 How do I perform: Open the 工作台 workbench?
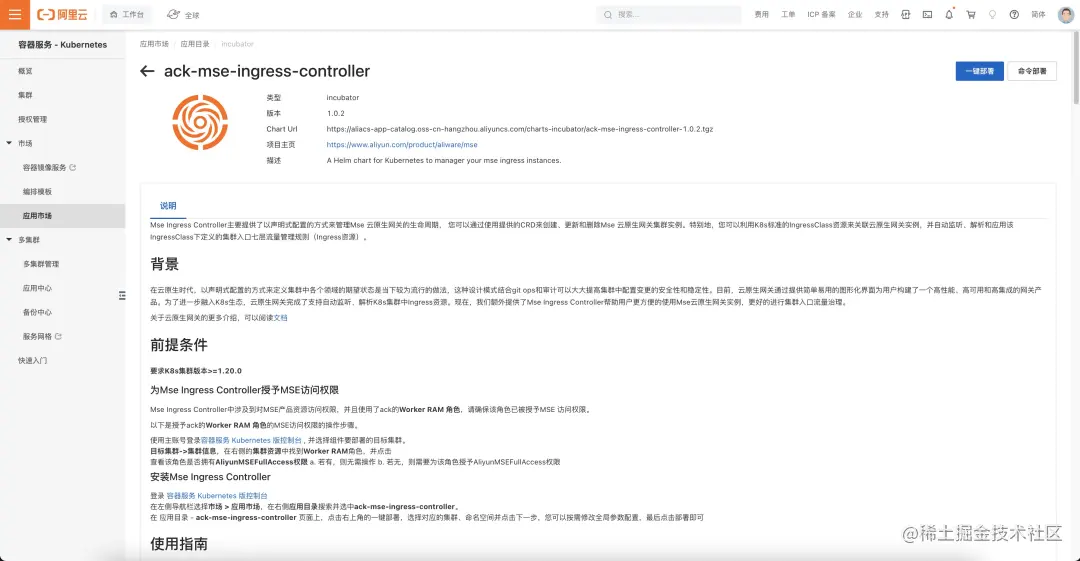pos(127,14)
